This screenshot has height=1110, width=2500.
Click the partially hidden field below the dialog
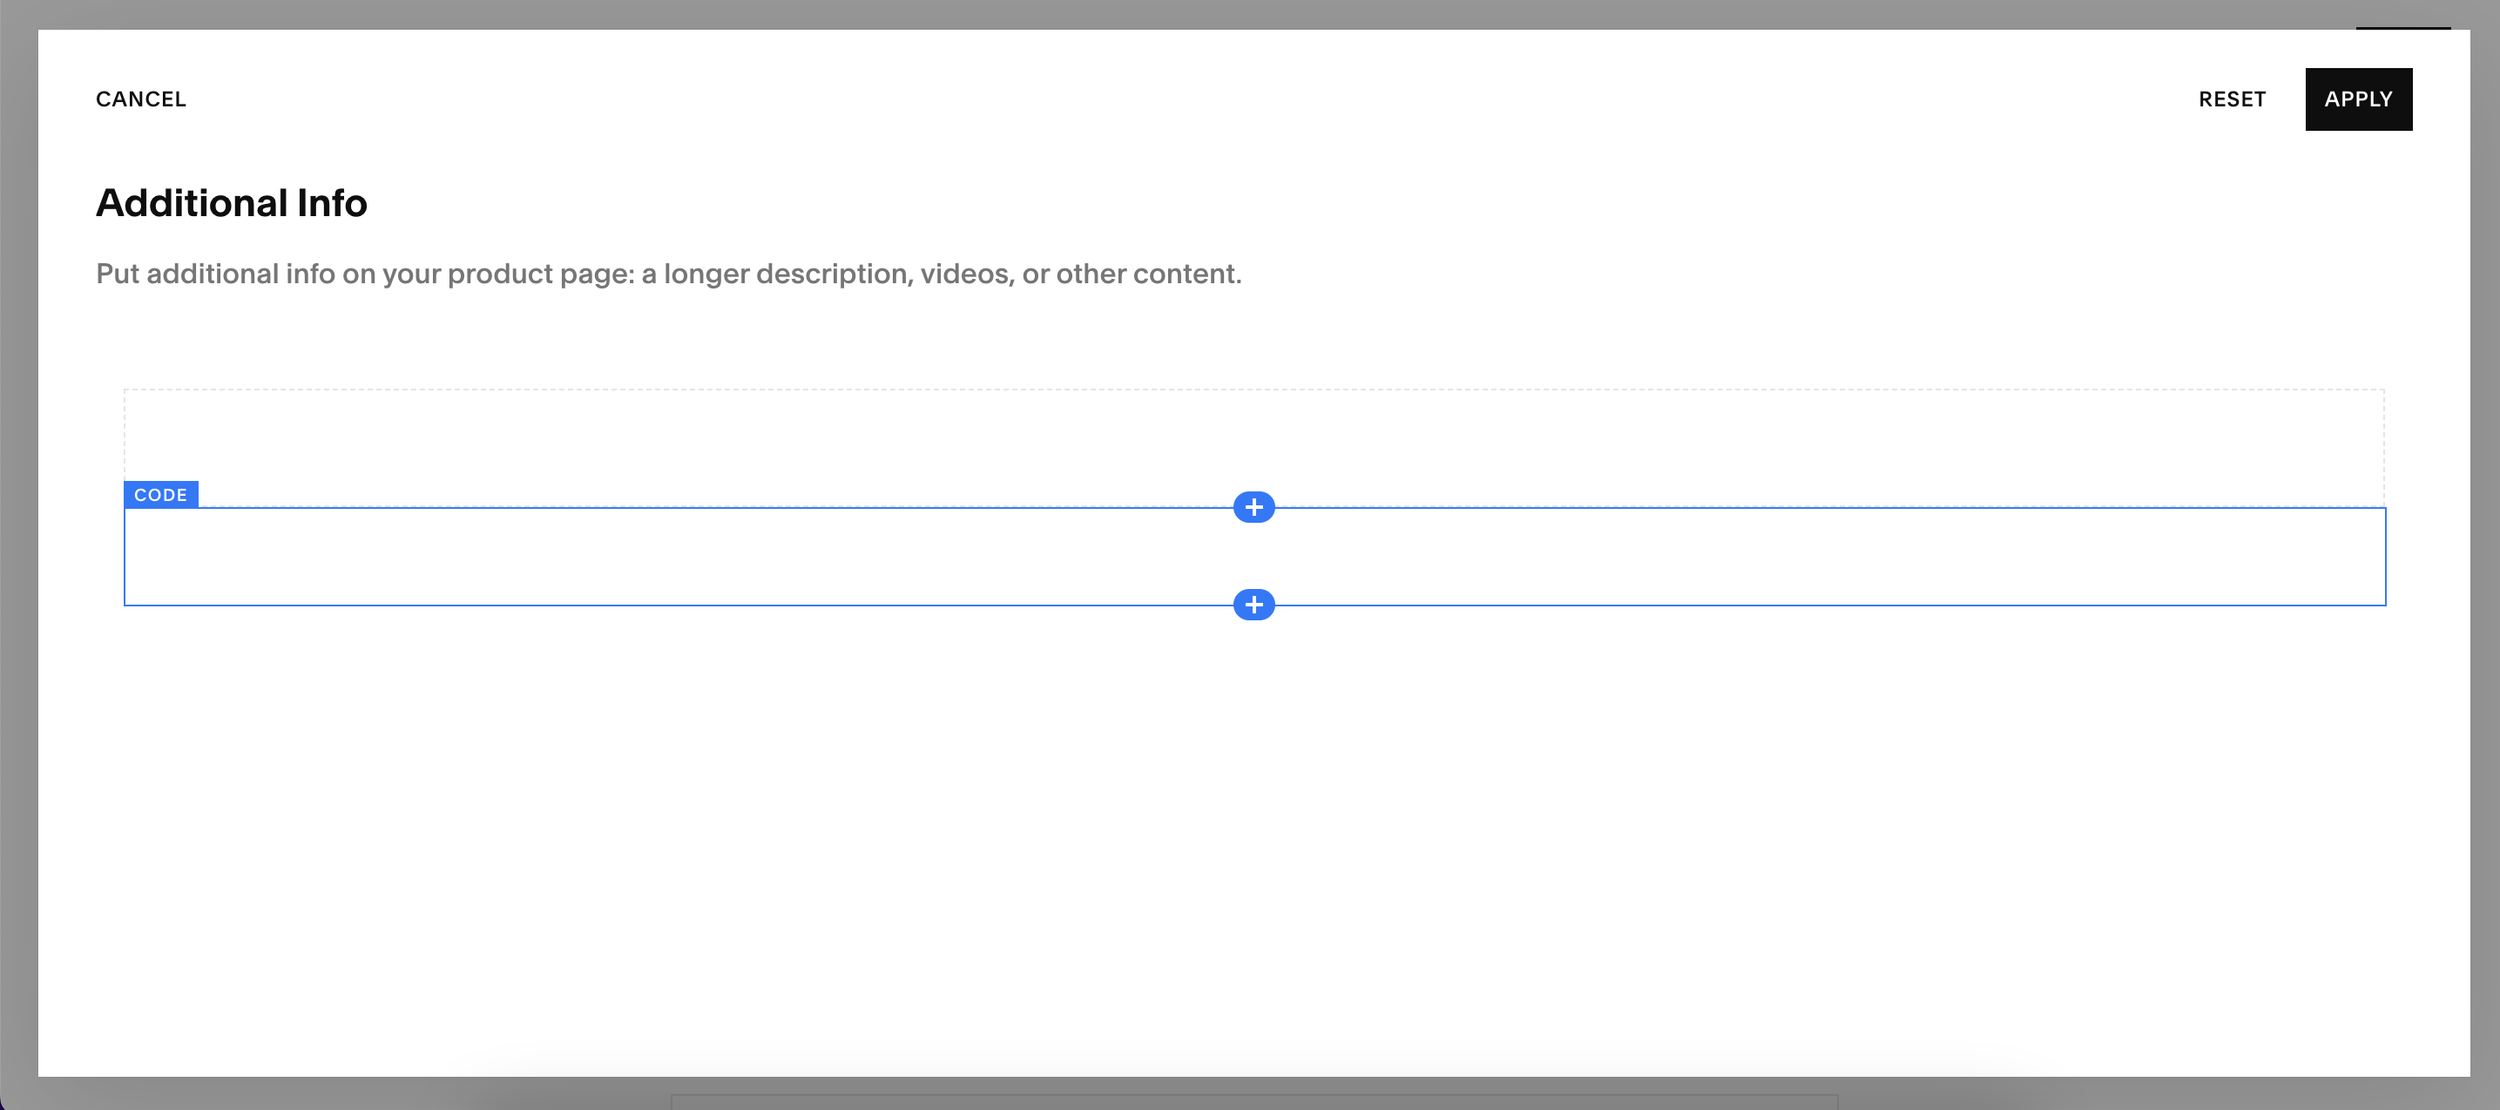coord(1253,1101)
